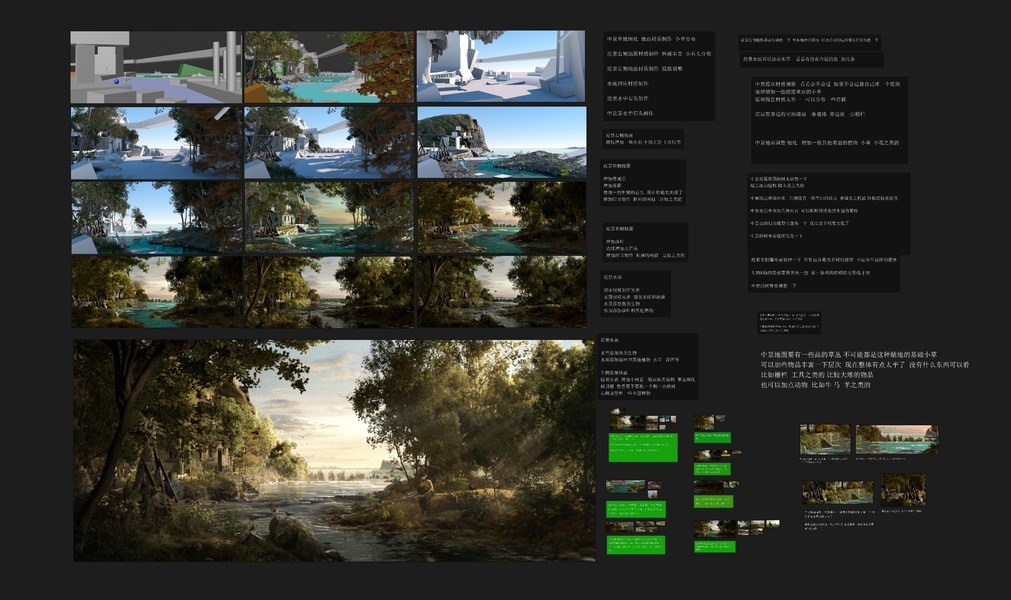The image size is (1011, 600).
Task: Select the rocky island cliff and sea thumbnail
Action: tap(502, 142)
